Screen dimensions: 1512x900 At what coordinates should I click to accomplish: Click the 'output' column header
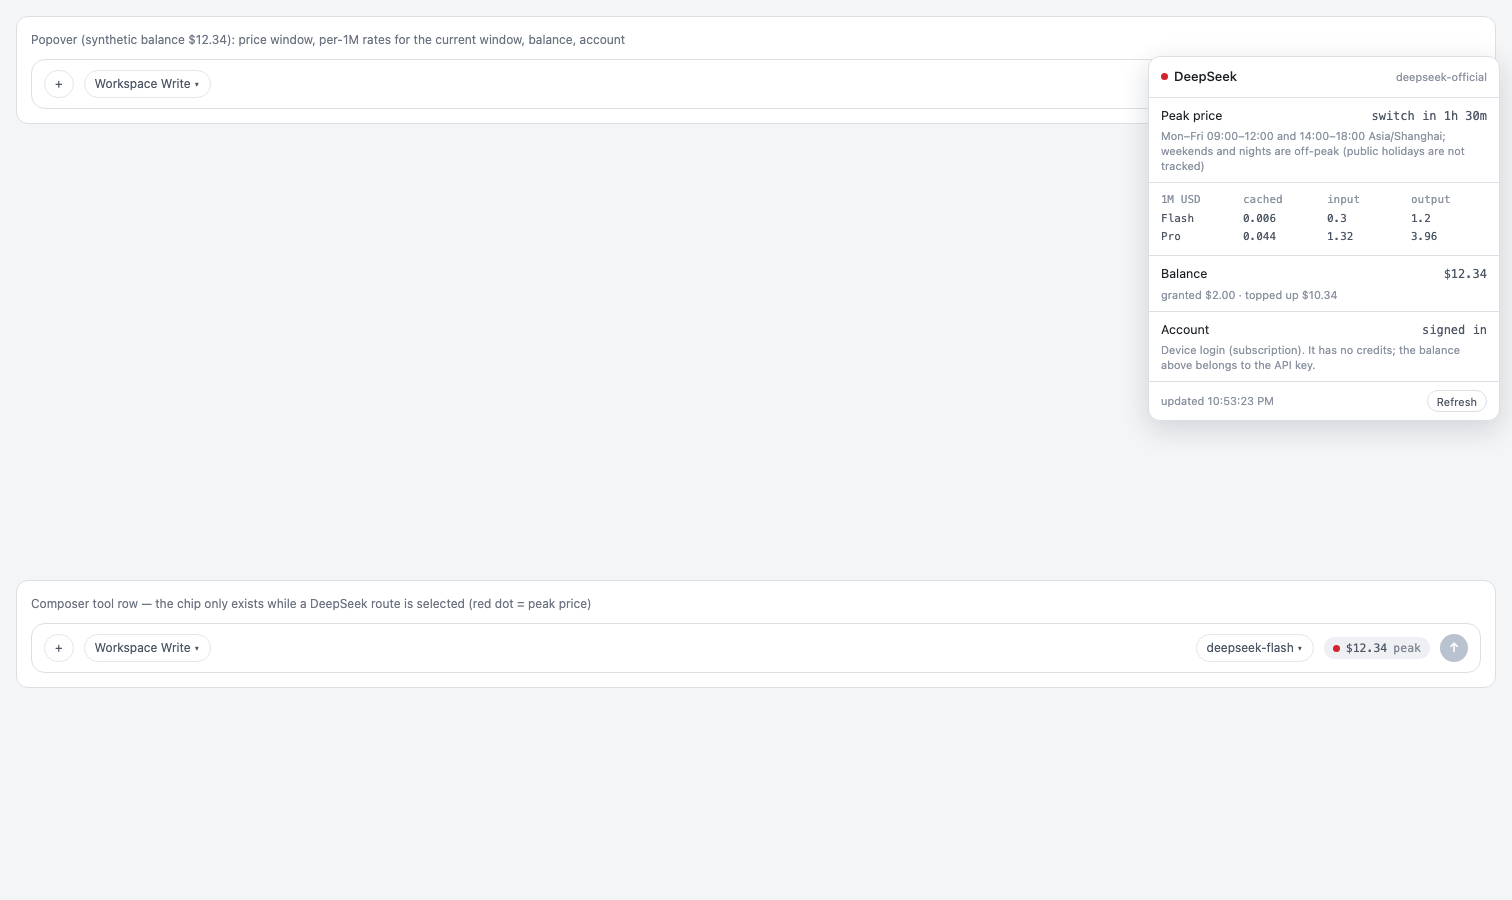coord(1430,199)
